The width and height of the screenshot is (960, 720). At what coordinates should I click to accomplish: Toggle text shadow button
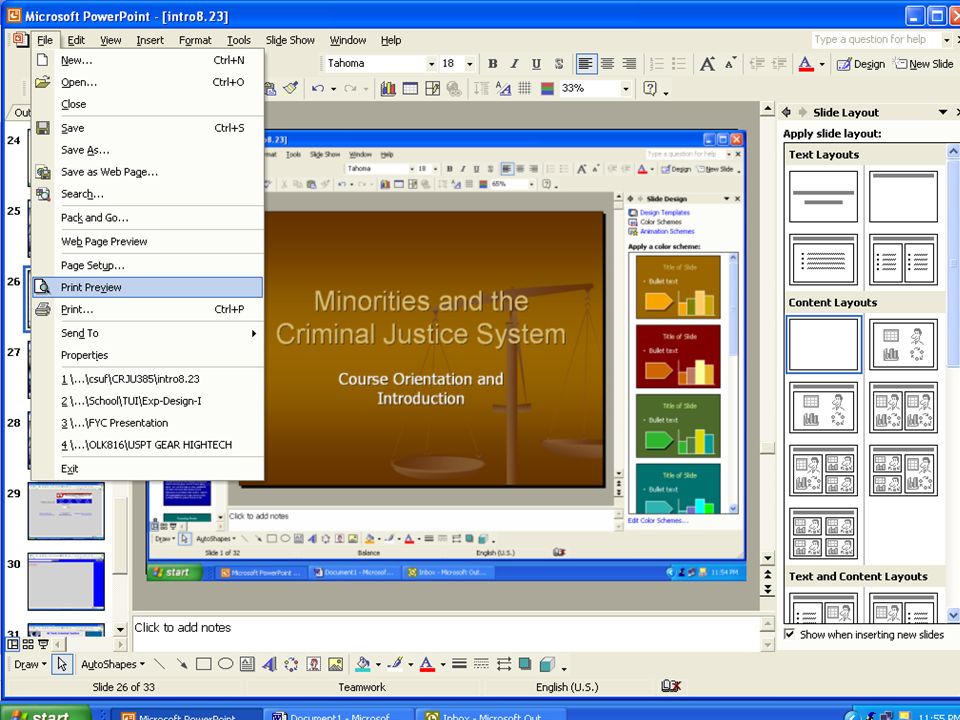tap(558, 64)
